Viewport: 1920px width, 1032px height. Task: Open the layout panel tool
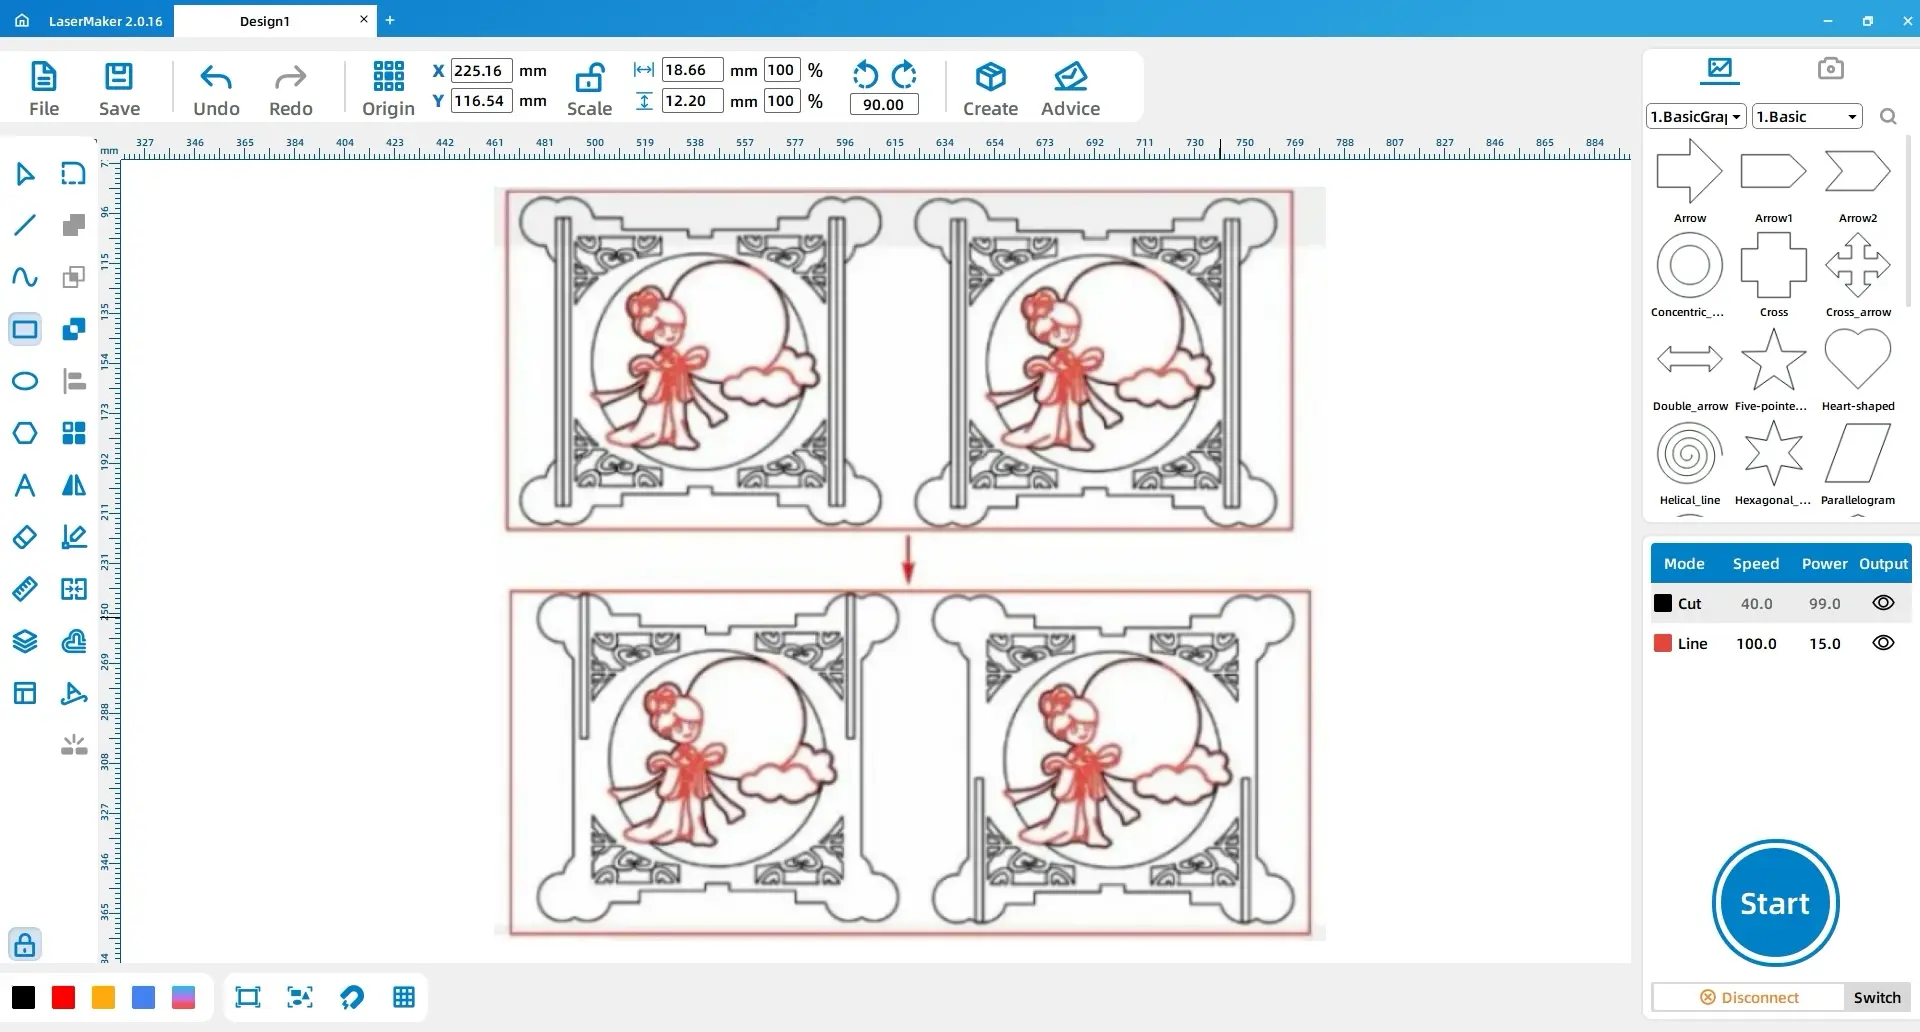point(25,693)
